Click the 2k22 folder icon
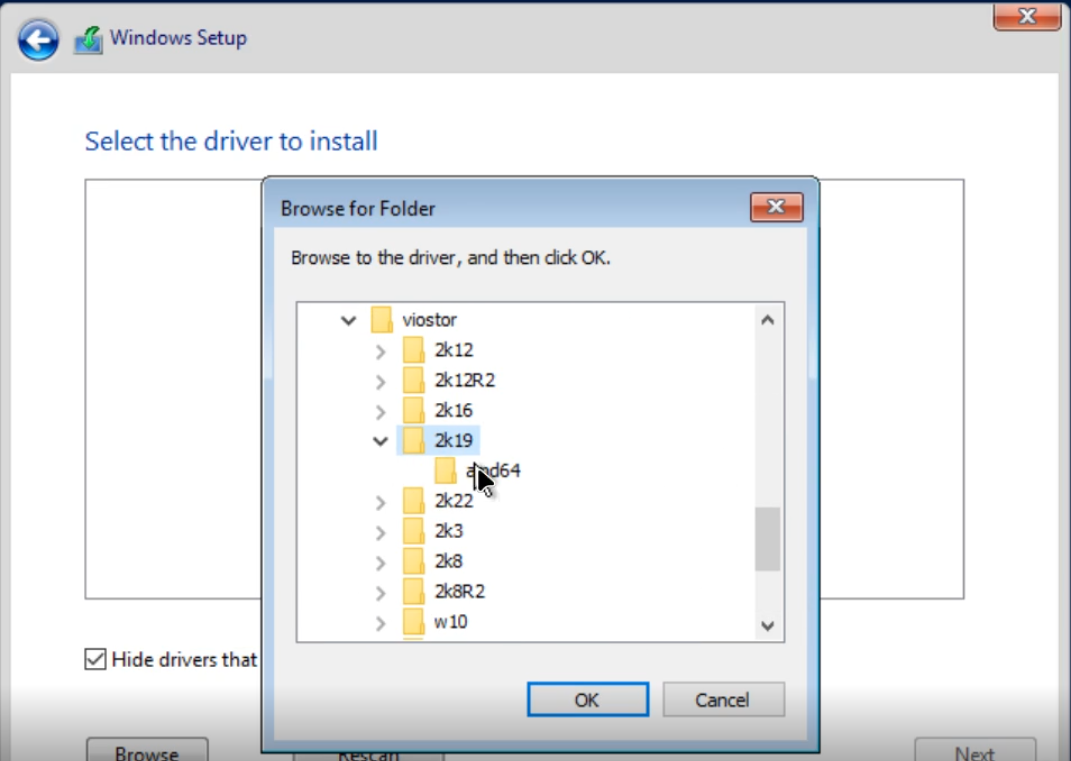1071x761 pixels. click(x=413, y=500)
